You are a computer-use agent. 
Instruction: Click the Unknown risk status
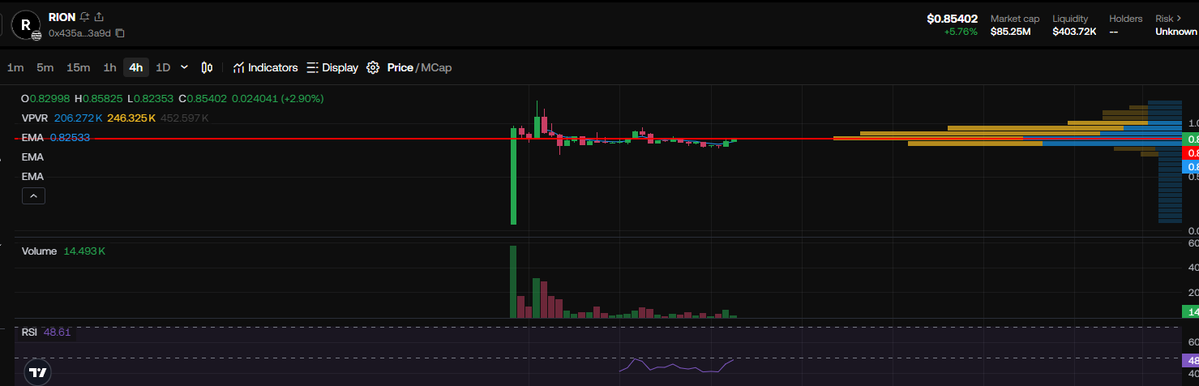click(x=1176, y=32)
